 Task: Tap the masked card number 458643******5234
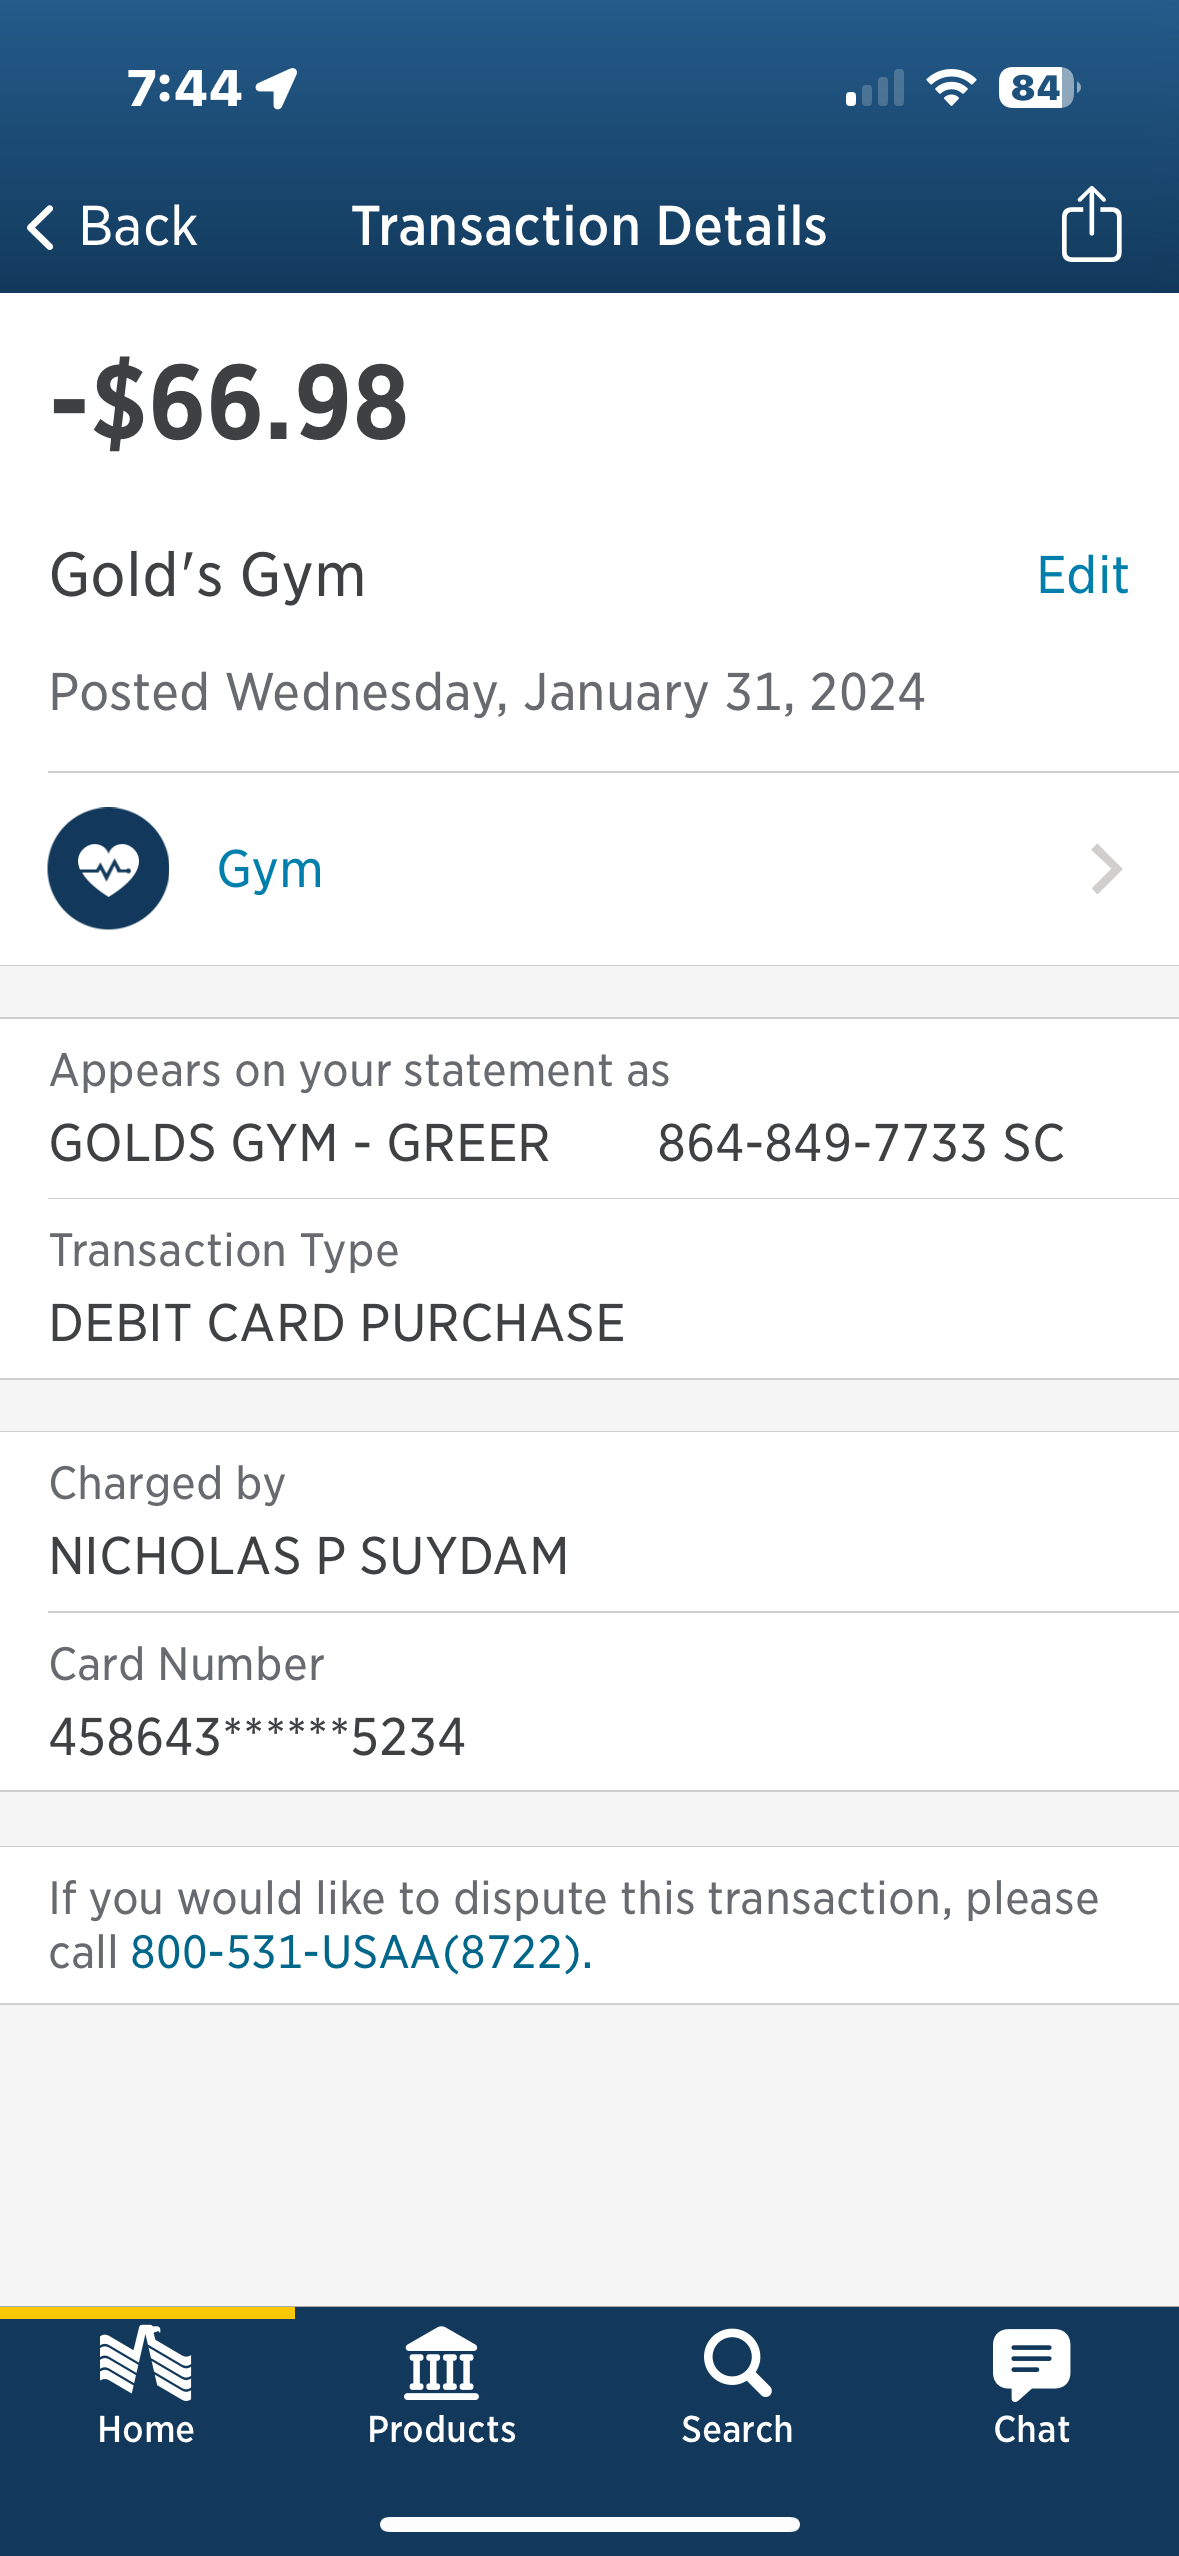coord(257,1736)
